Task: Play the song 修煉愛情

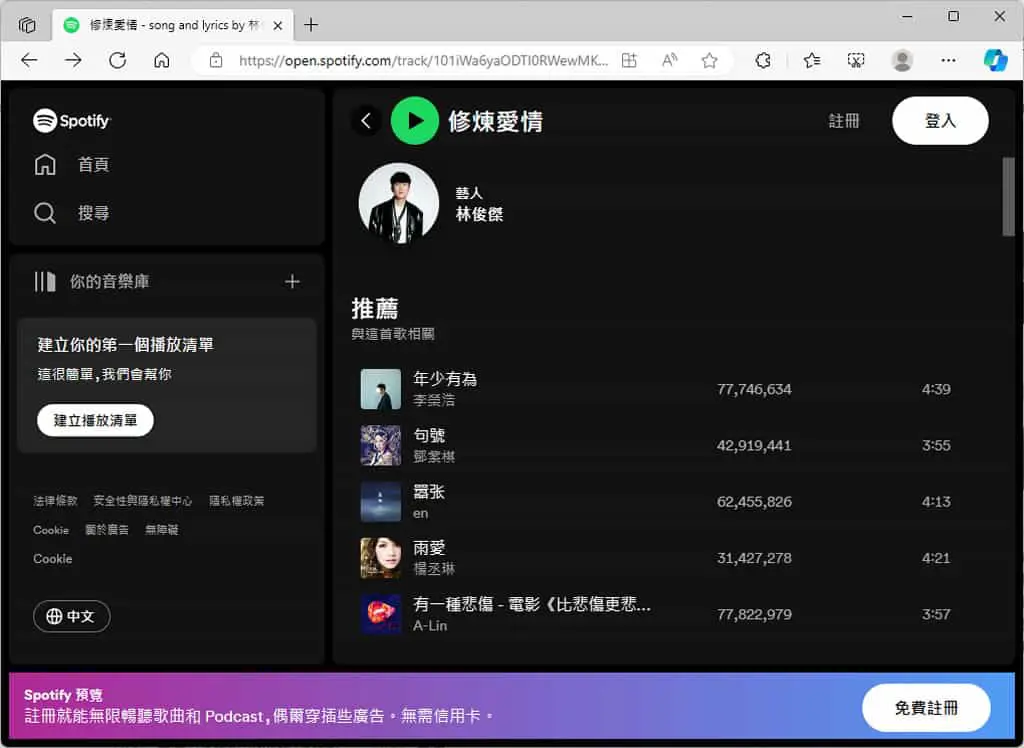Action: click(x=414, y=121)
